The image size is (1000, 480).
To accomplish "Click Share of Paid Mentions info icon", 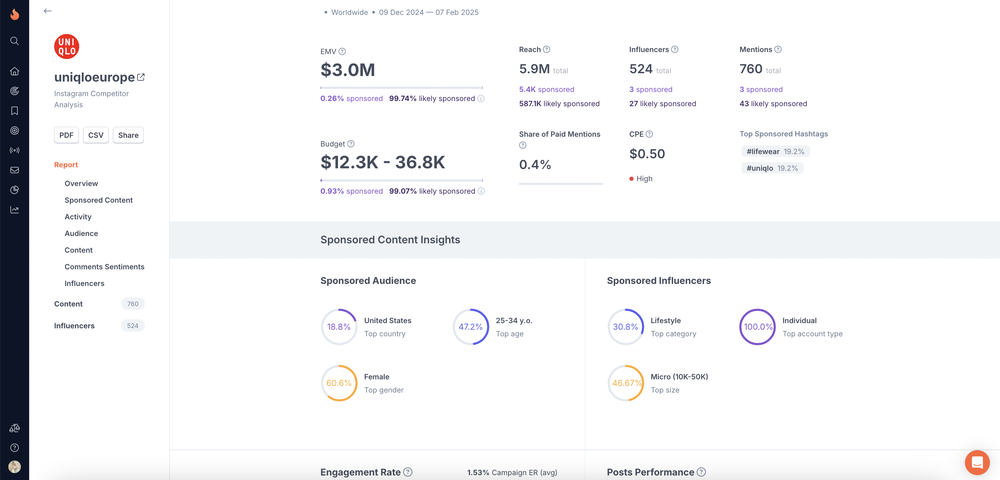I will (x=523, y=145).
